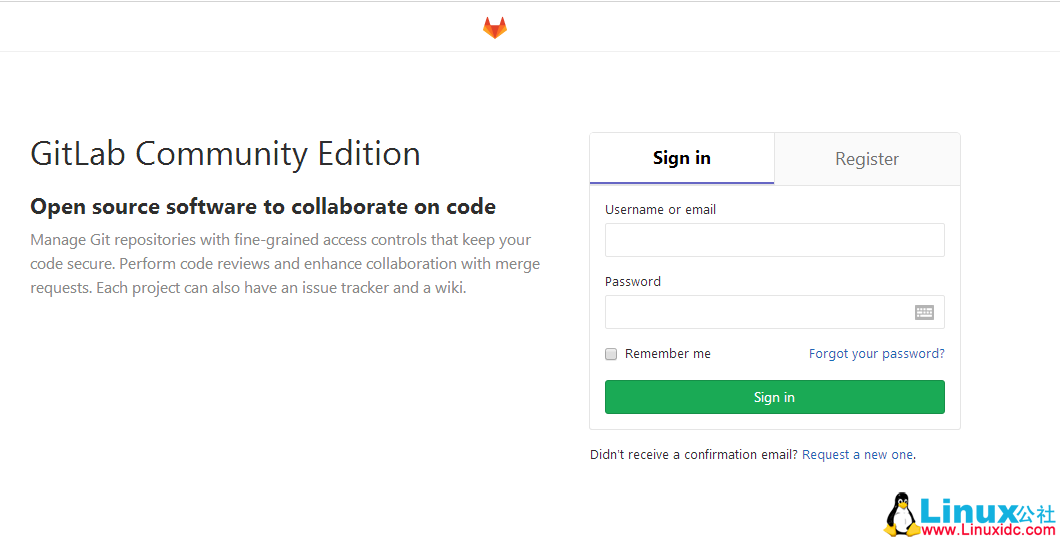
Task: Click the Username or email label
Action: pyautogui.click(x=660, y=210)
